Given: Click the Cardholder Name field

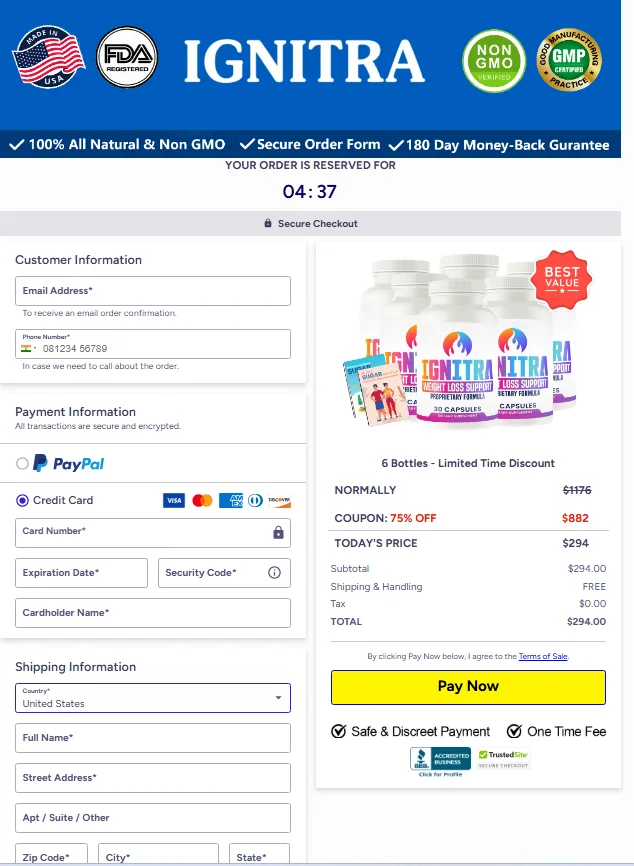Looking at the screenshot, I should 153,613.
